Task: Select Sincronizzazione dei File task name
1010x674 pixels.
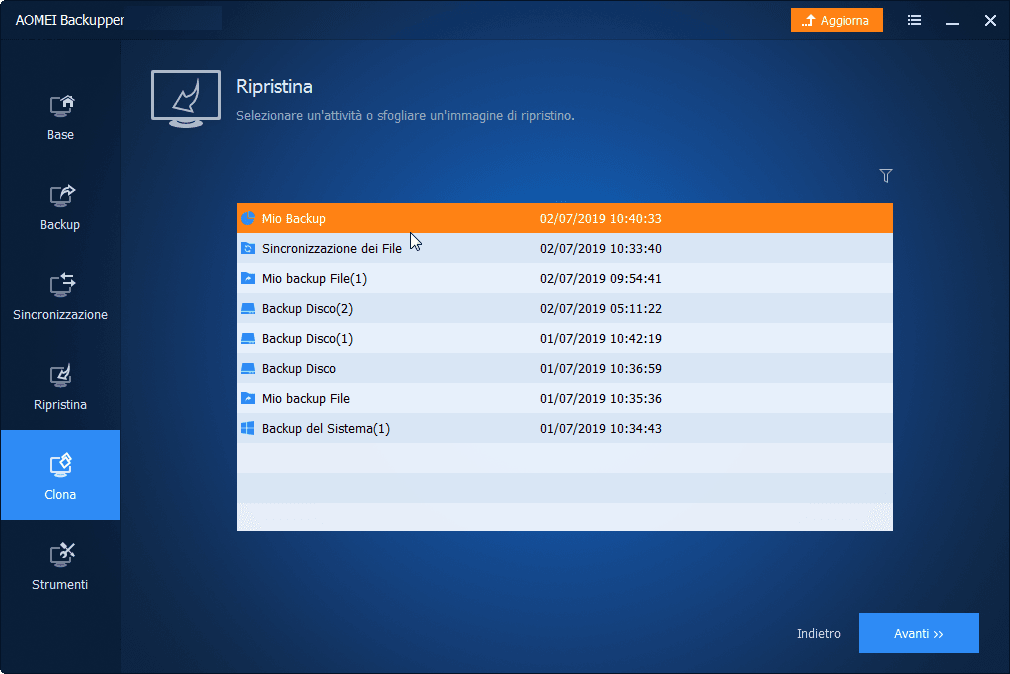Action: [332, 249]
